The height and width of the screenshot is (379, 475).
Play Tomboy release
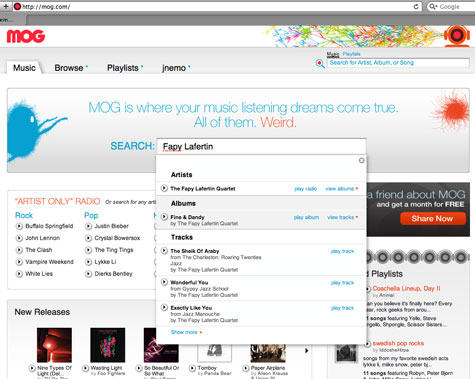[192, 368]
